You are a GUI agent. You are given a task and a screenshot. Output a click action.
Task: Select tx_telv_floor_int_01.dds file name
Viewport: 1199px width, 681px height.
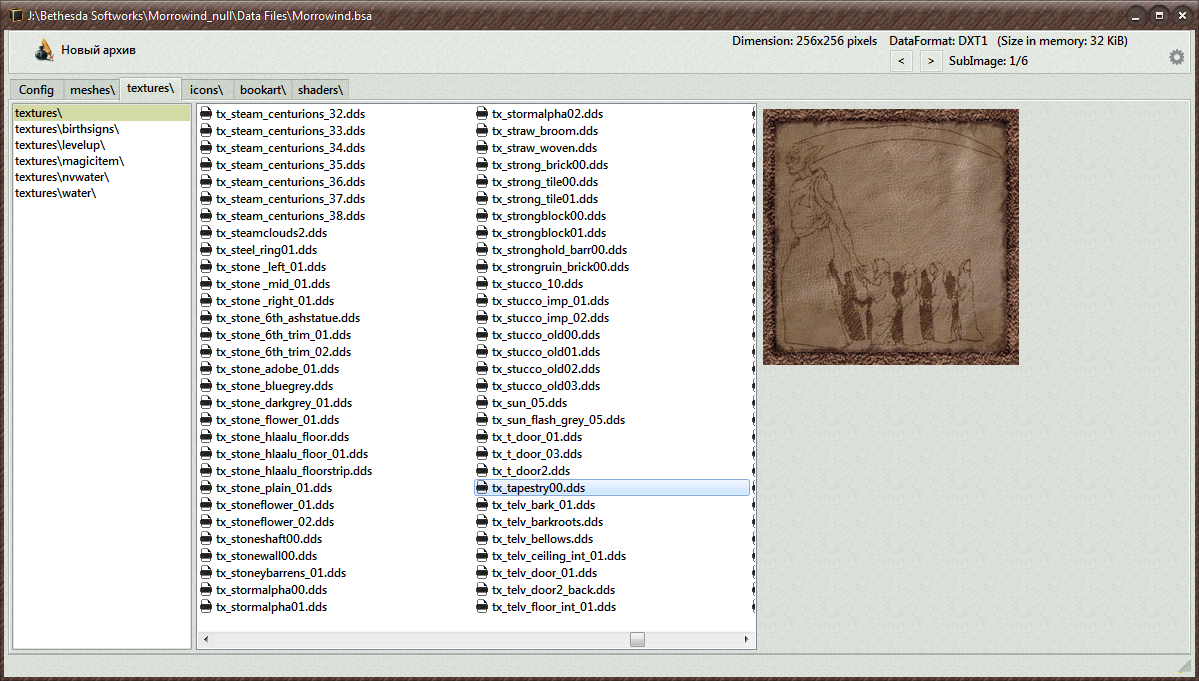(554, 607)
